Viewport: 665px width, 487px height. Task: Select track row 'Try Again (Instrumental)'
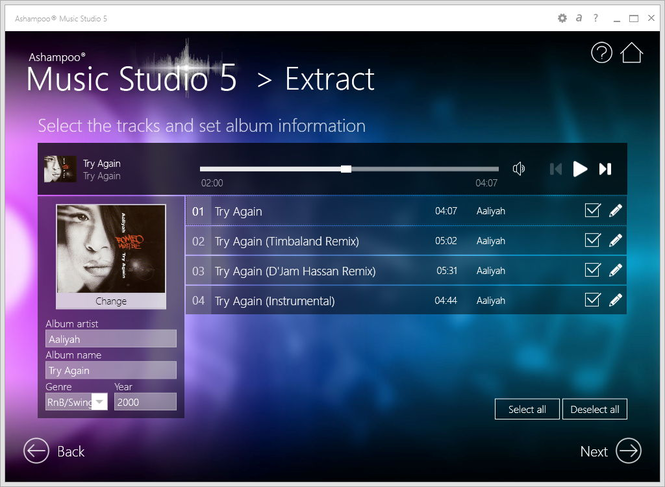coord(406,300)
